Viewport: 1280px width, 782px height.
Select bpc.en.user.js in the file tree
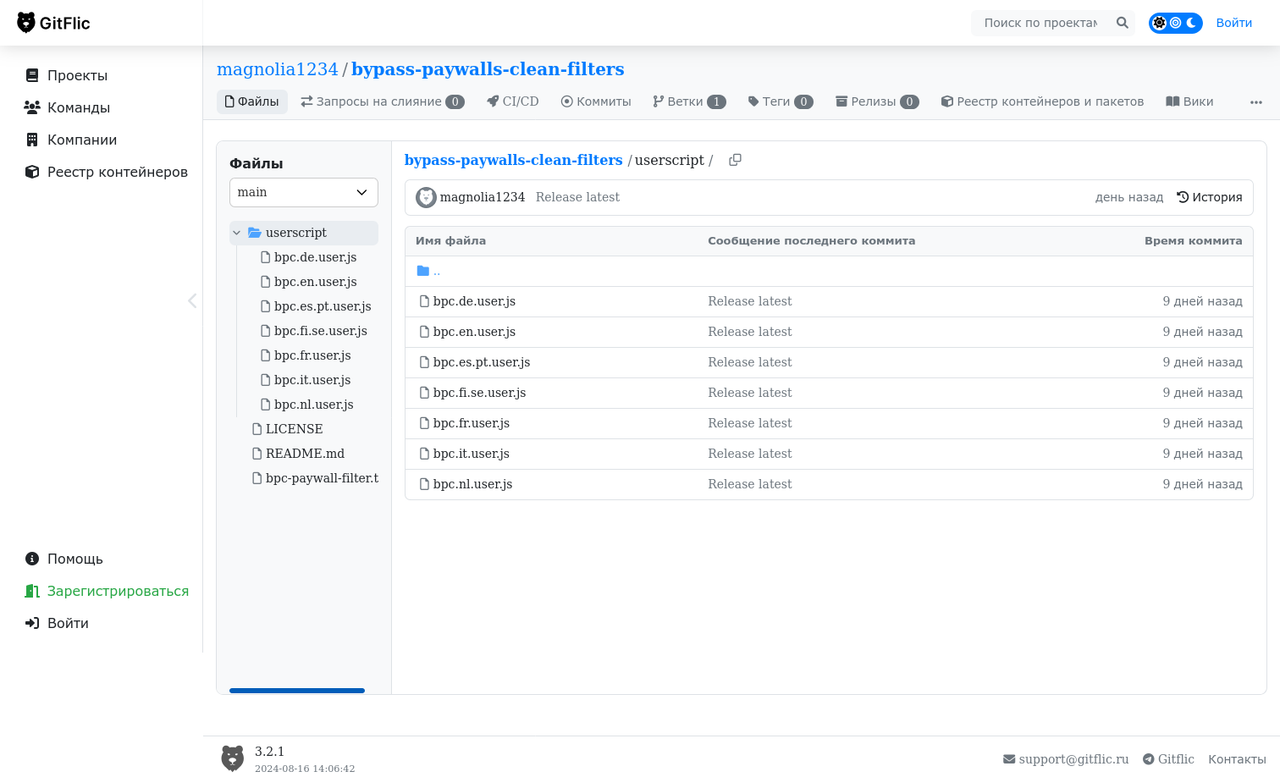[x=308, y=282]
